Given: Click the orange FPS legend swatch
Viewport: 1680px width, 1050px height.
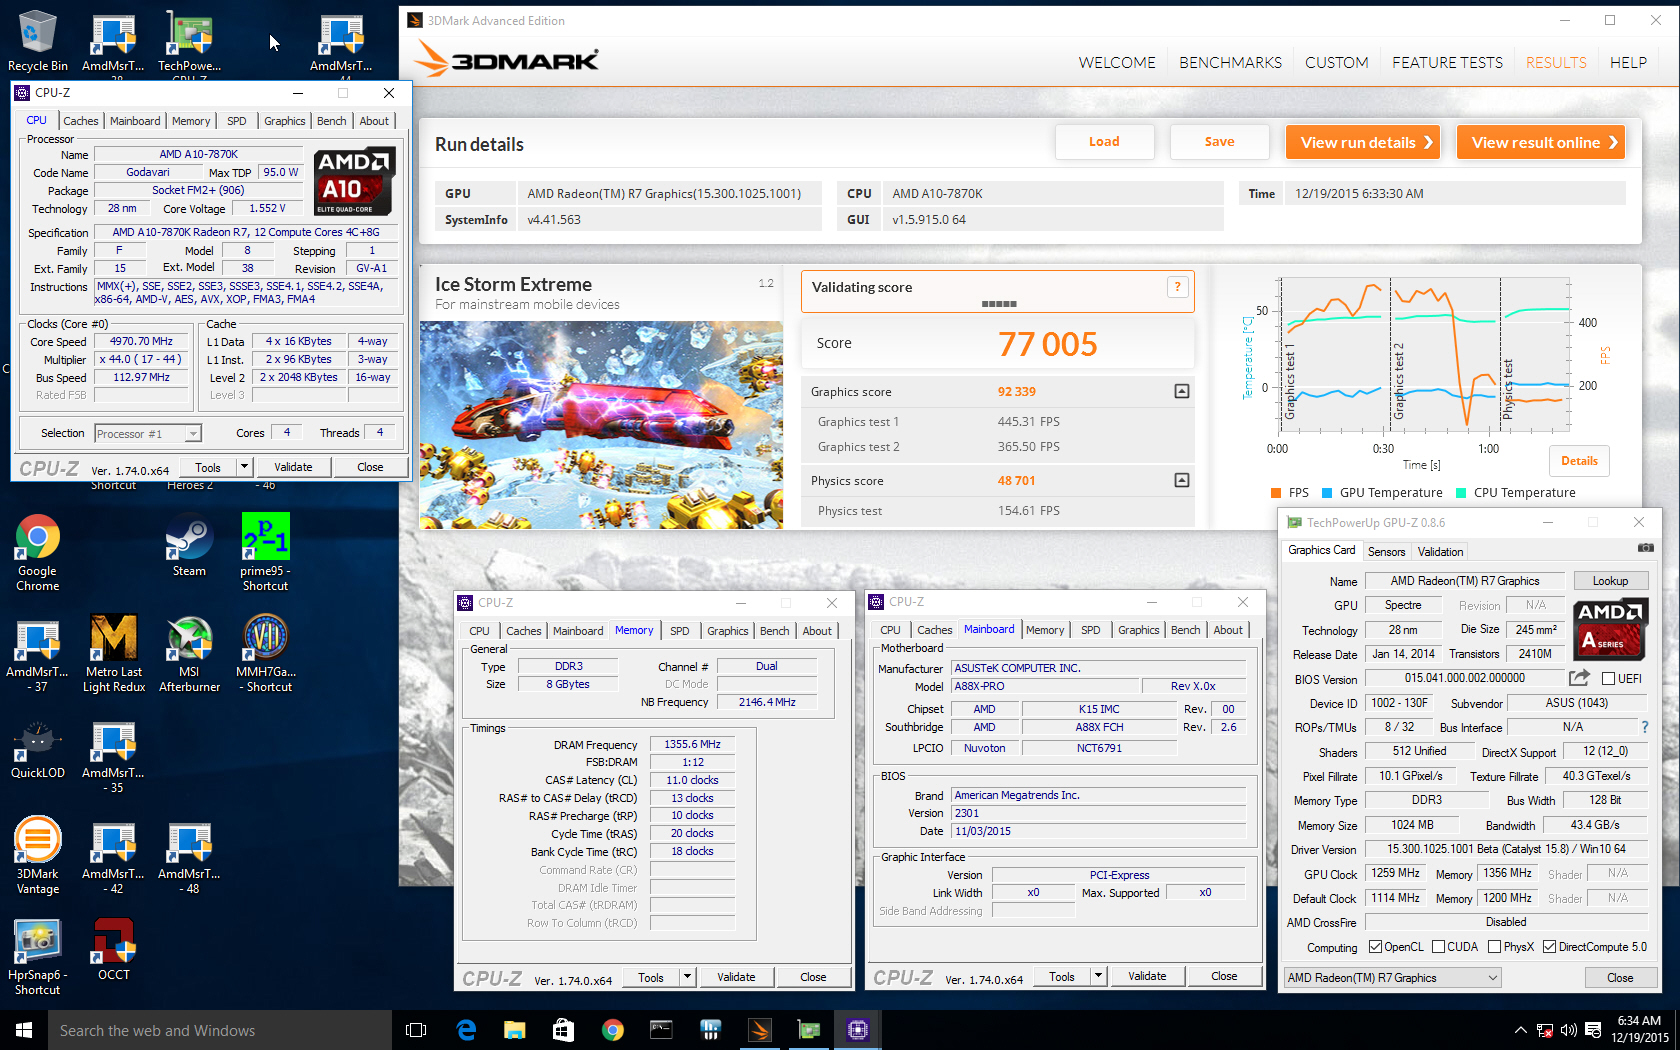Looking at the screenshot, I should (1276, 493).
